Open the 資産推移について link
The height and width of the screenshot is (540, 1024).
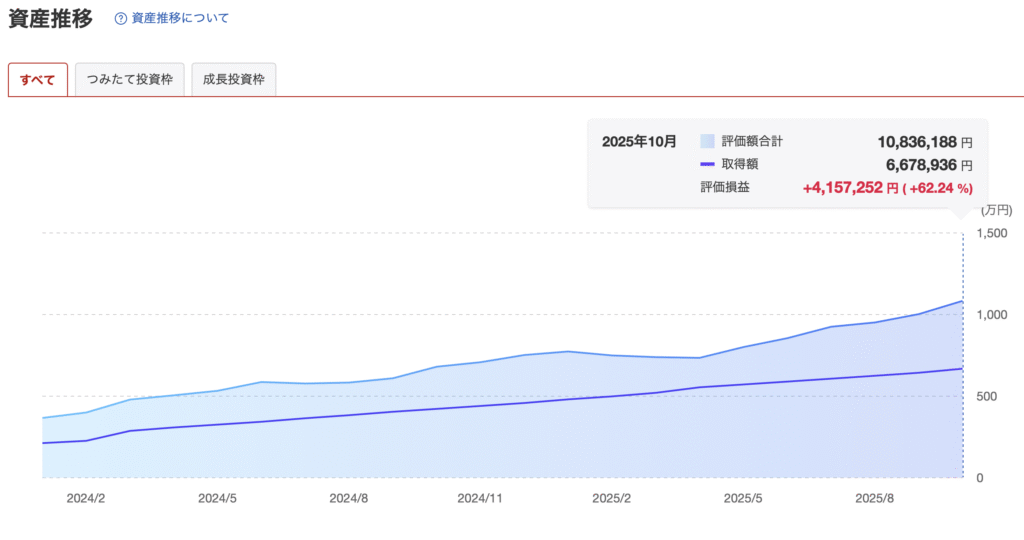pos(180,18)
